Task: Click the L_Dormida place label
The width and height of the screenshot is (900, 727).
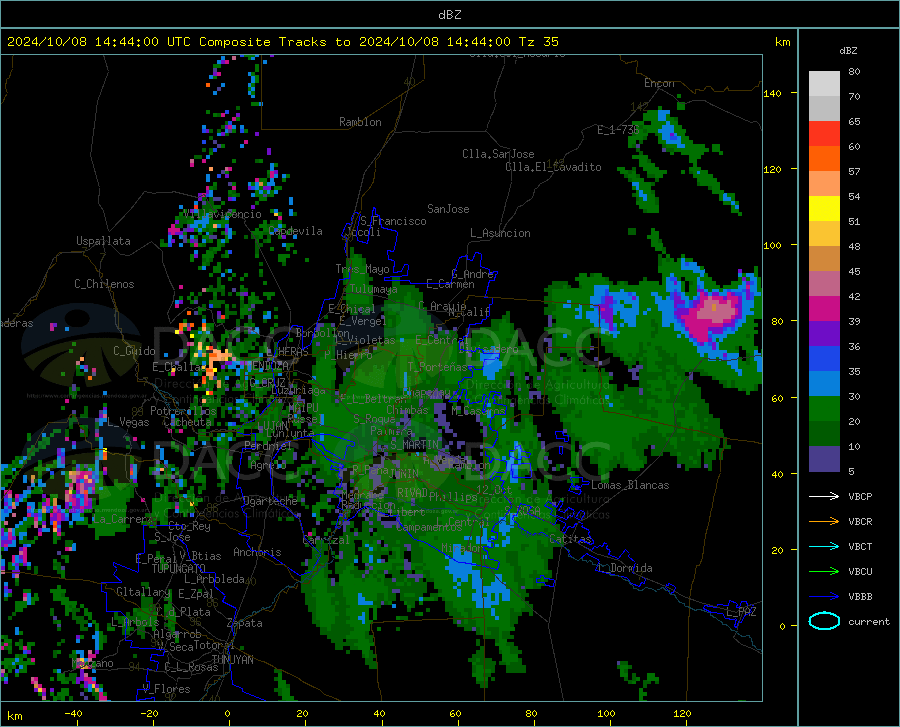Action: [x=624, y=568]
